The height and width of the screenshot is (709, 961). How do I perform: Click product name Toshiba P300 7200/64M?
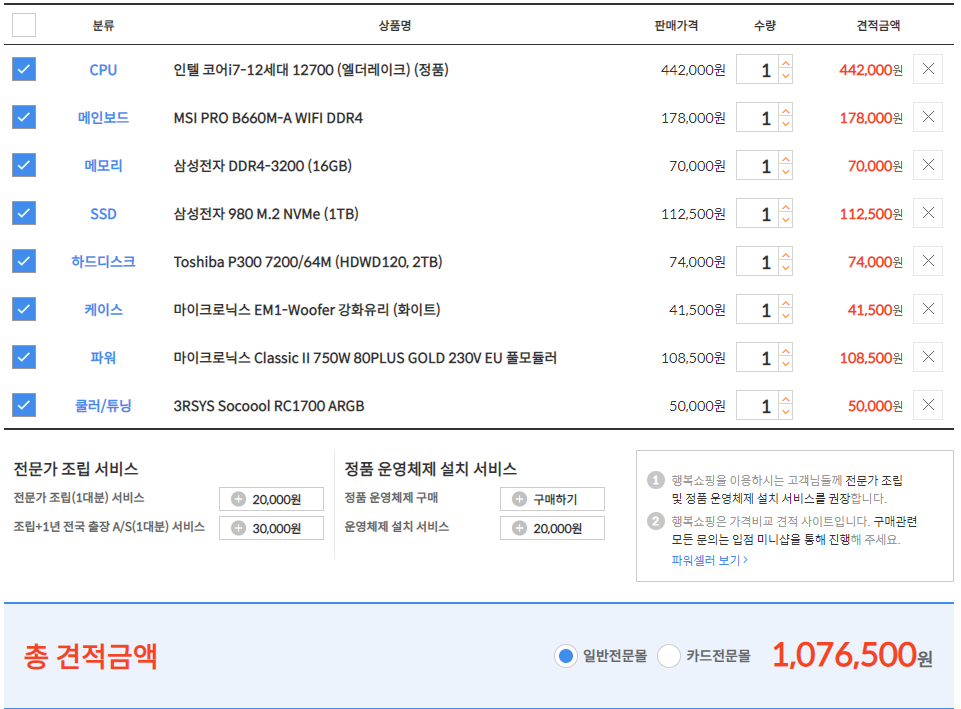(x=308, y=262)
